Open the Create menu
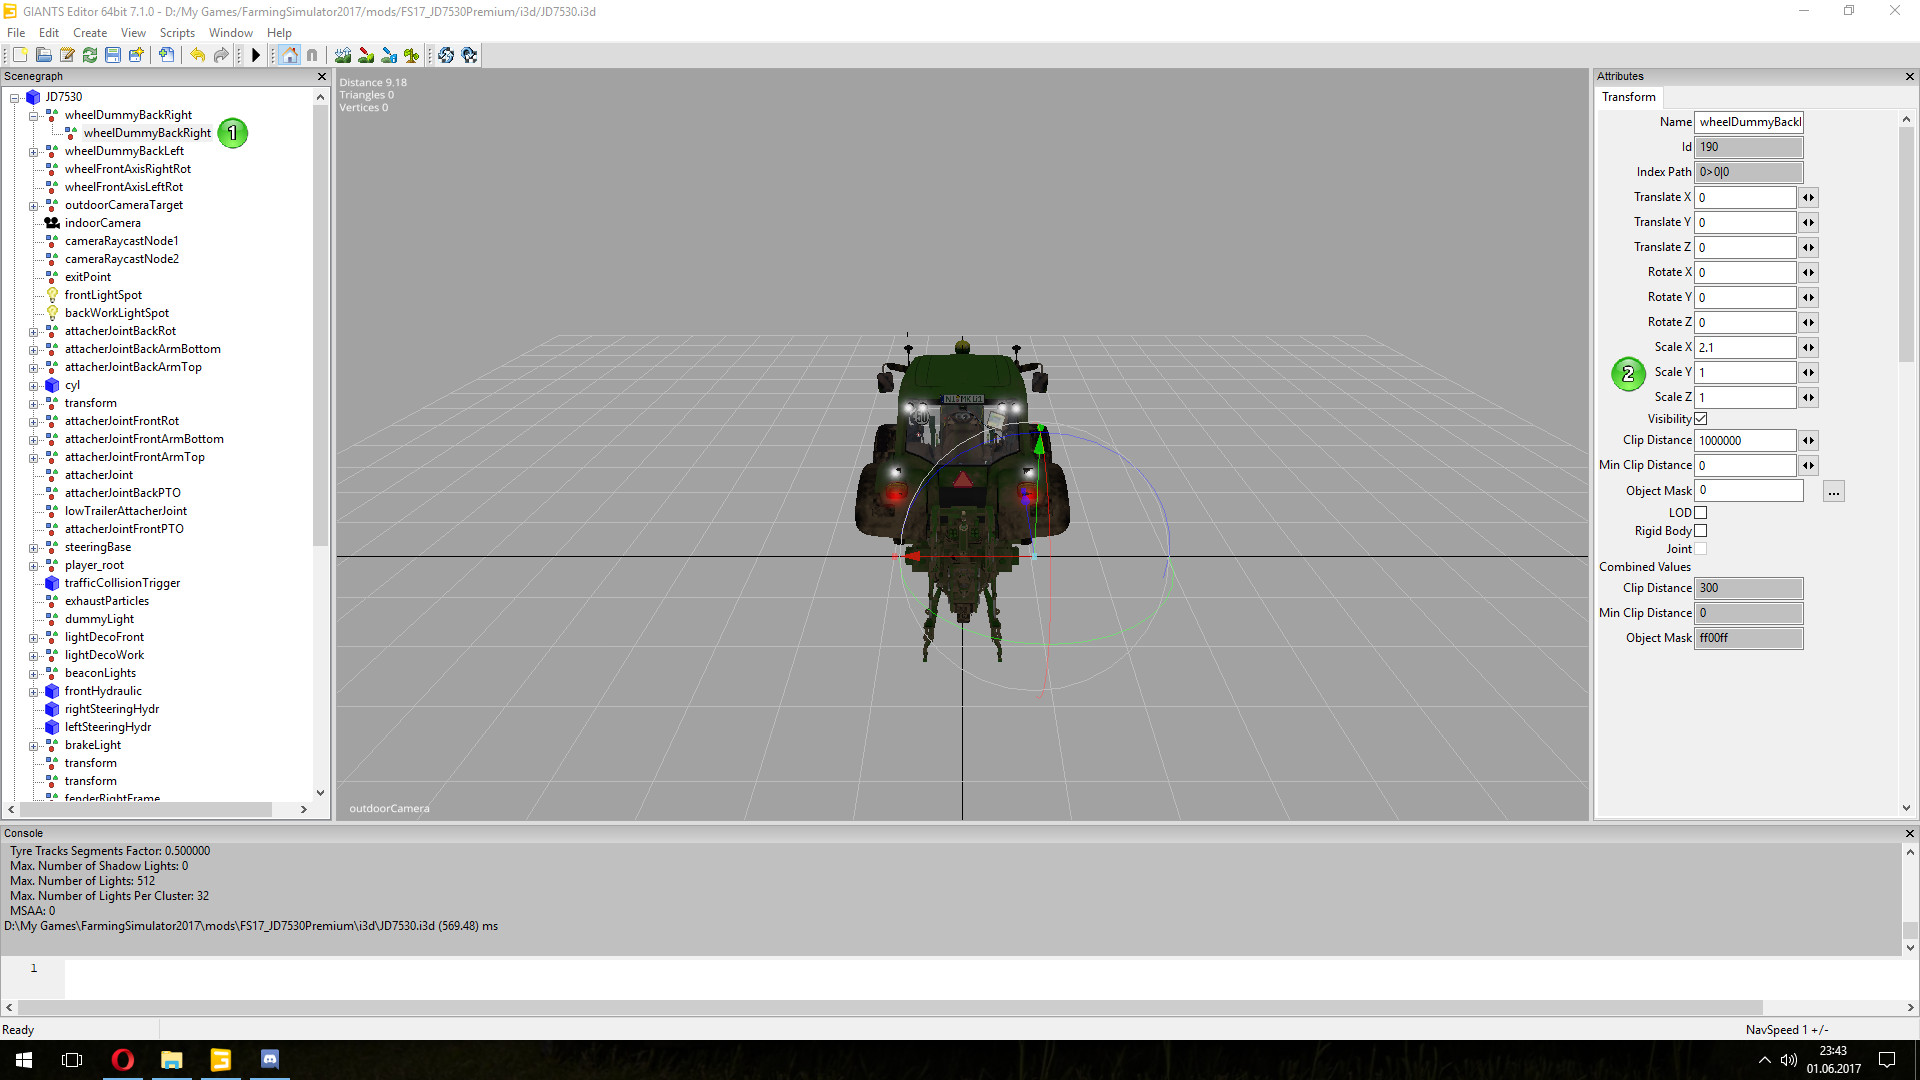Viewport: 1920px width, 1080px height. [90, 33]
